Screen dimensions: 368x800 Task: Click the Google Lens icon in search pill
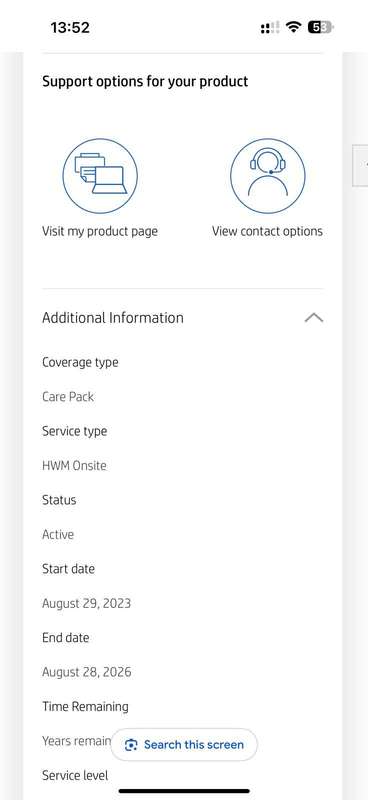[x=131, y=745]
